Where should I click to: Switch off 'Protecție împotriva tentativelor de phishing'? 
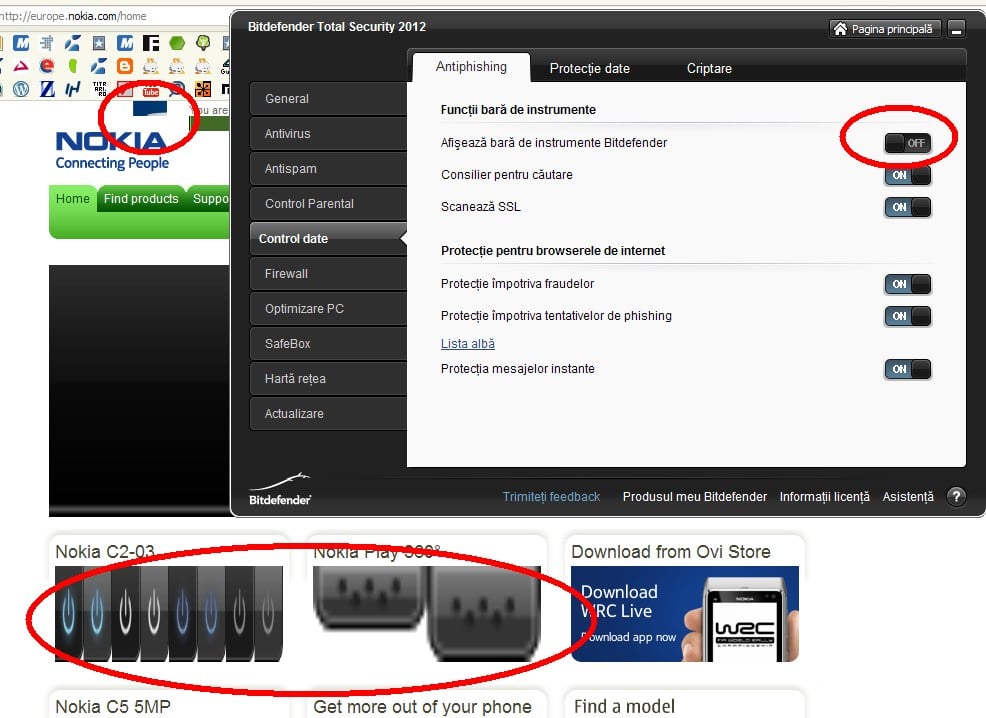click(907, 316)
